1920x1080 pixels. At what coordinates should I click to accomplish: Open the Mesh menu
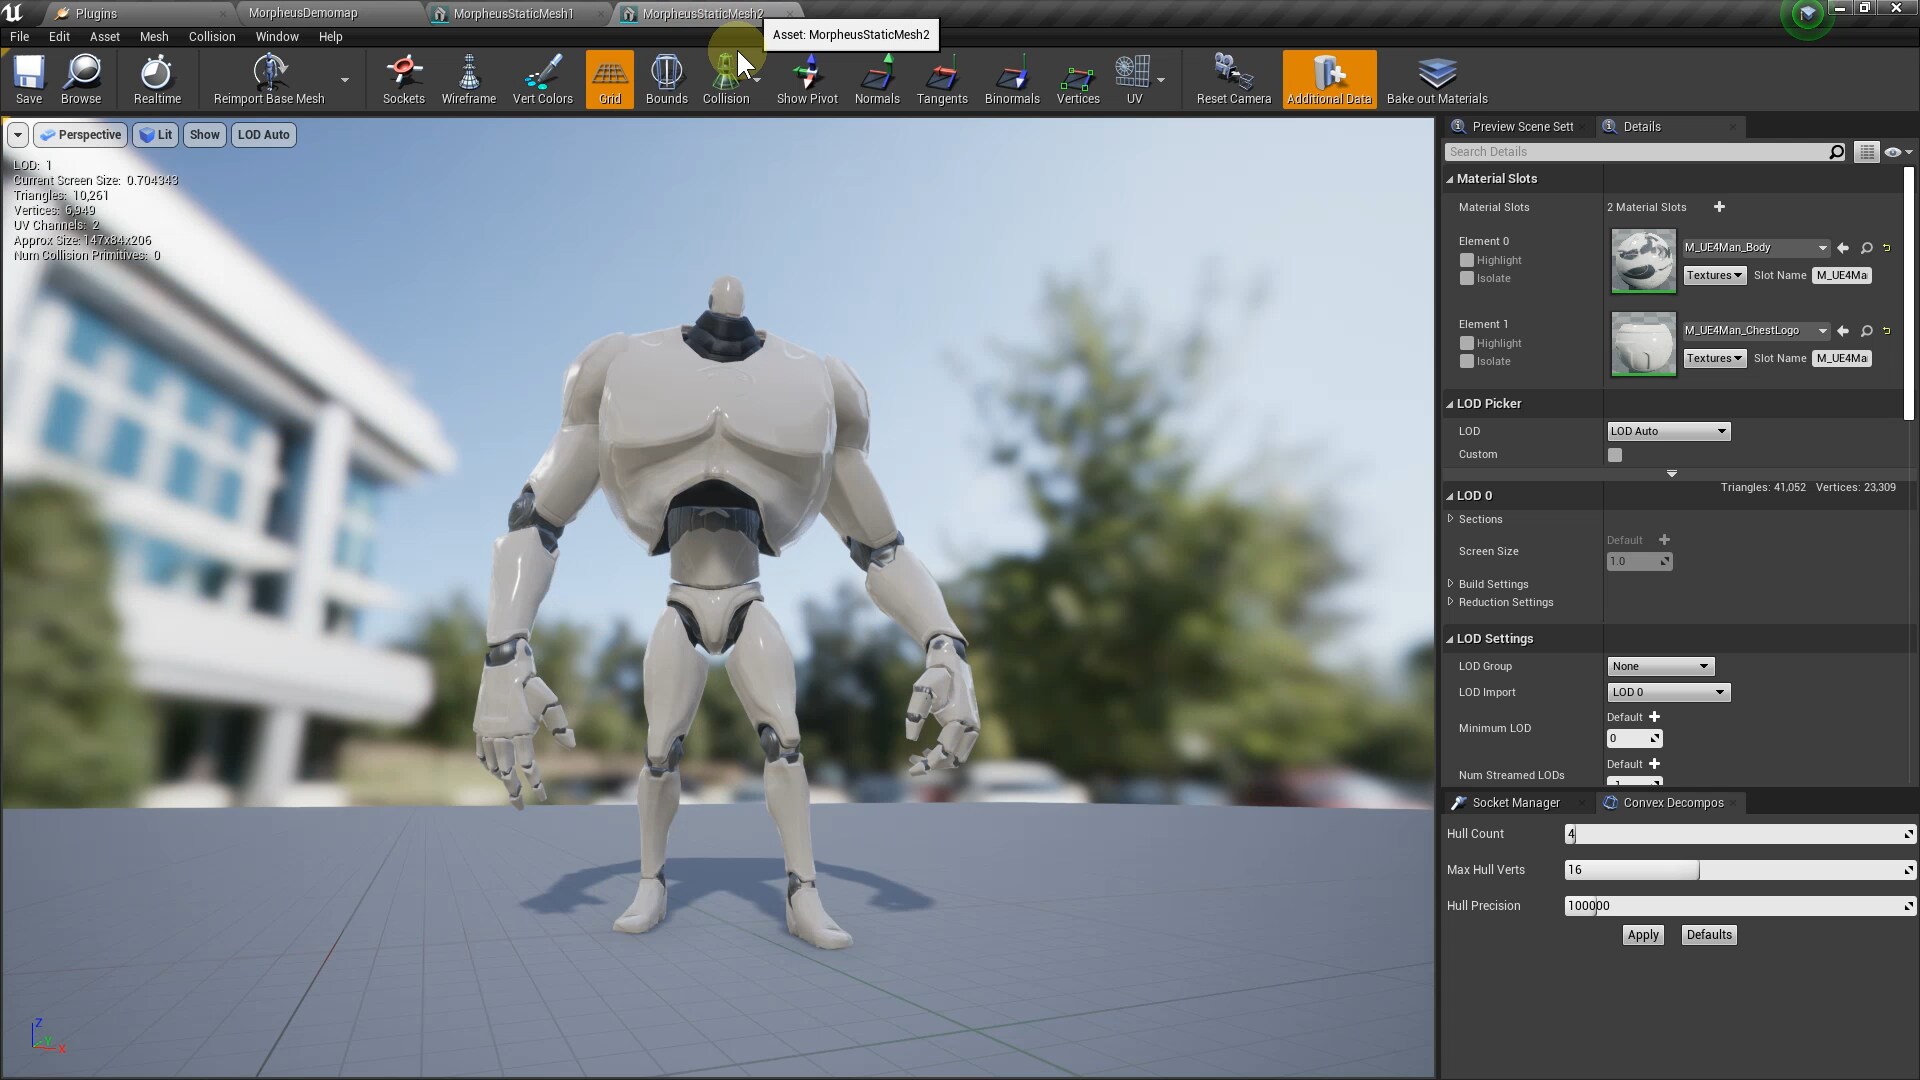[153, 36]
